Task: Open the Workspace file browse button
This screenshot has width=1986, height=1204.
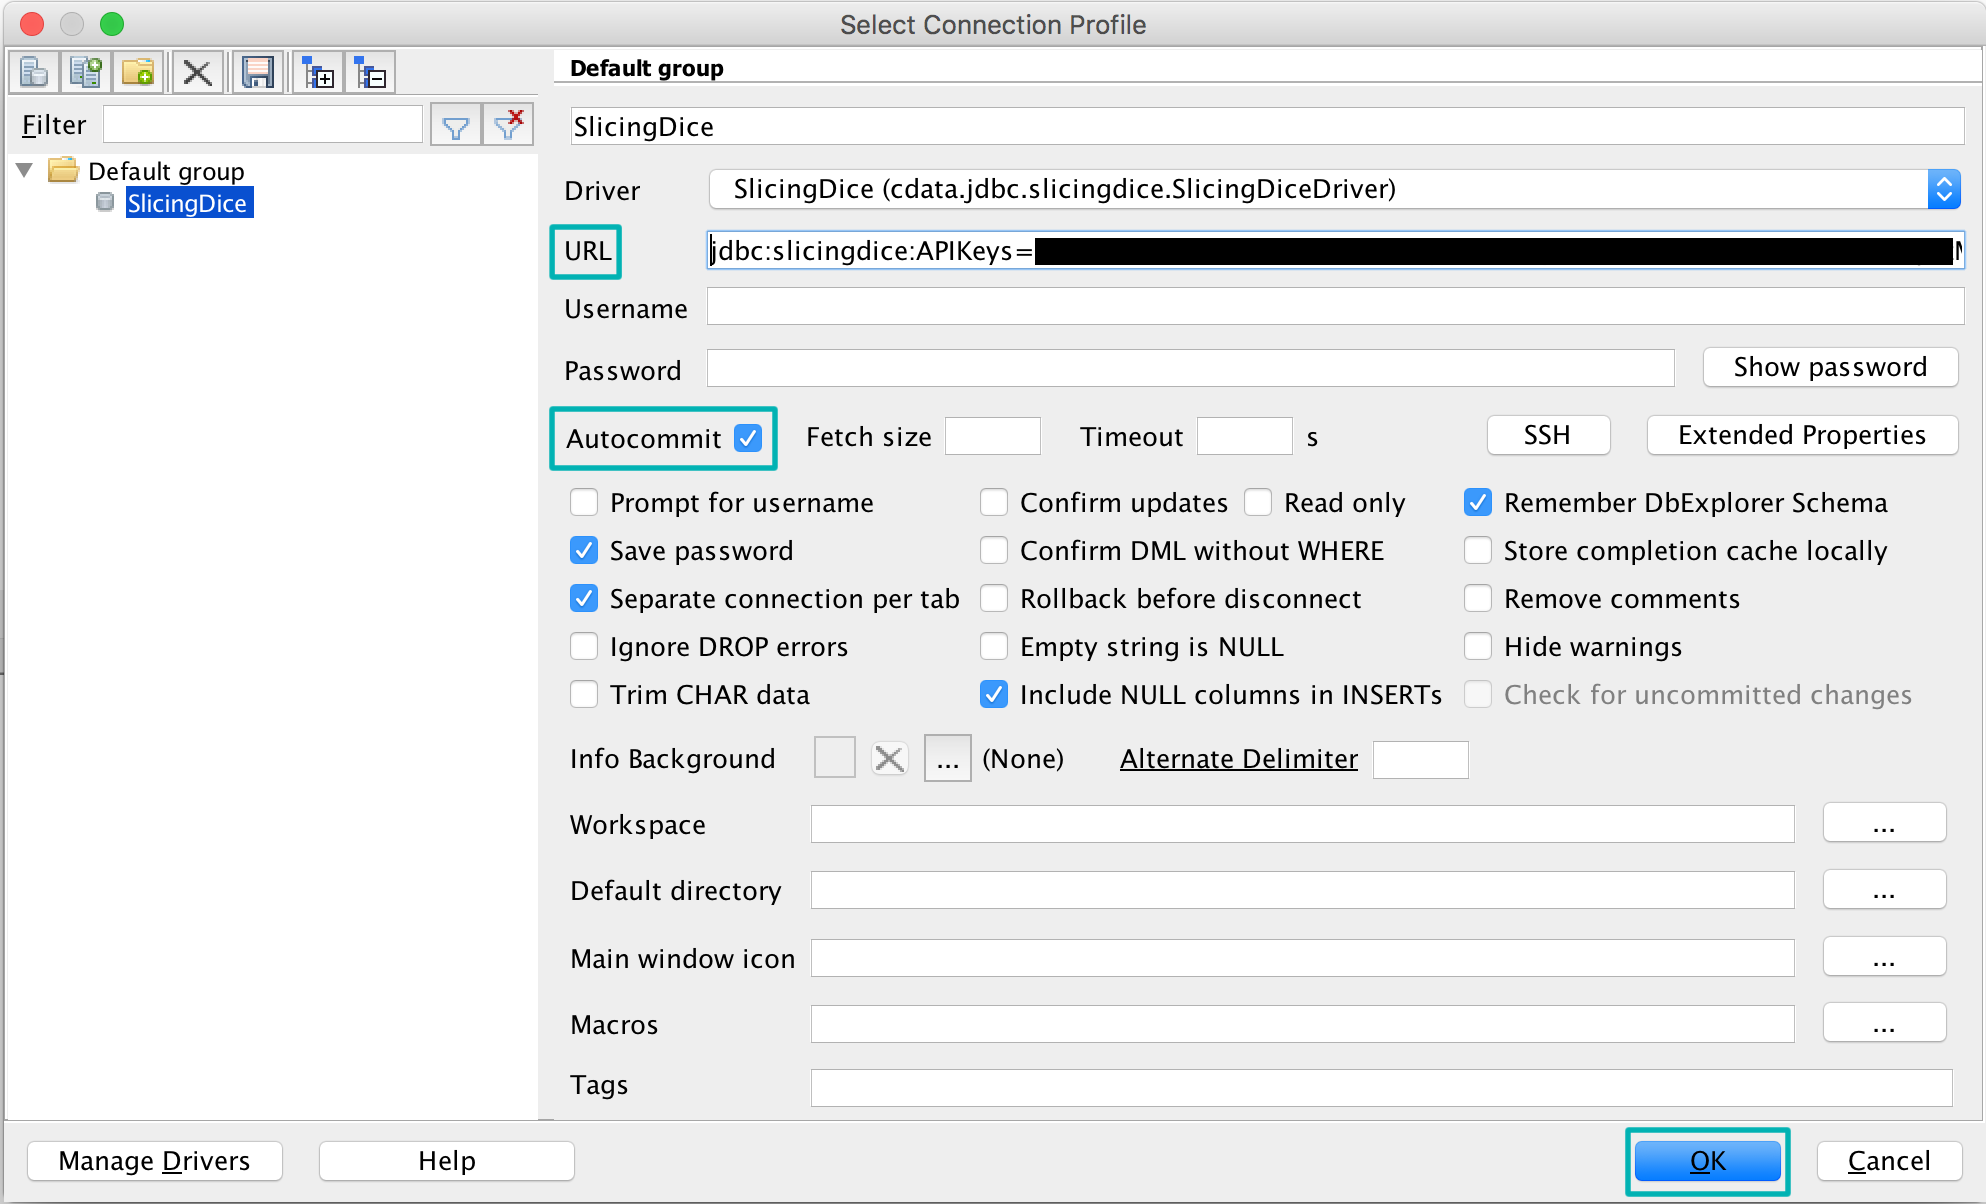Action: [1883, 824]
